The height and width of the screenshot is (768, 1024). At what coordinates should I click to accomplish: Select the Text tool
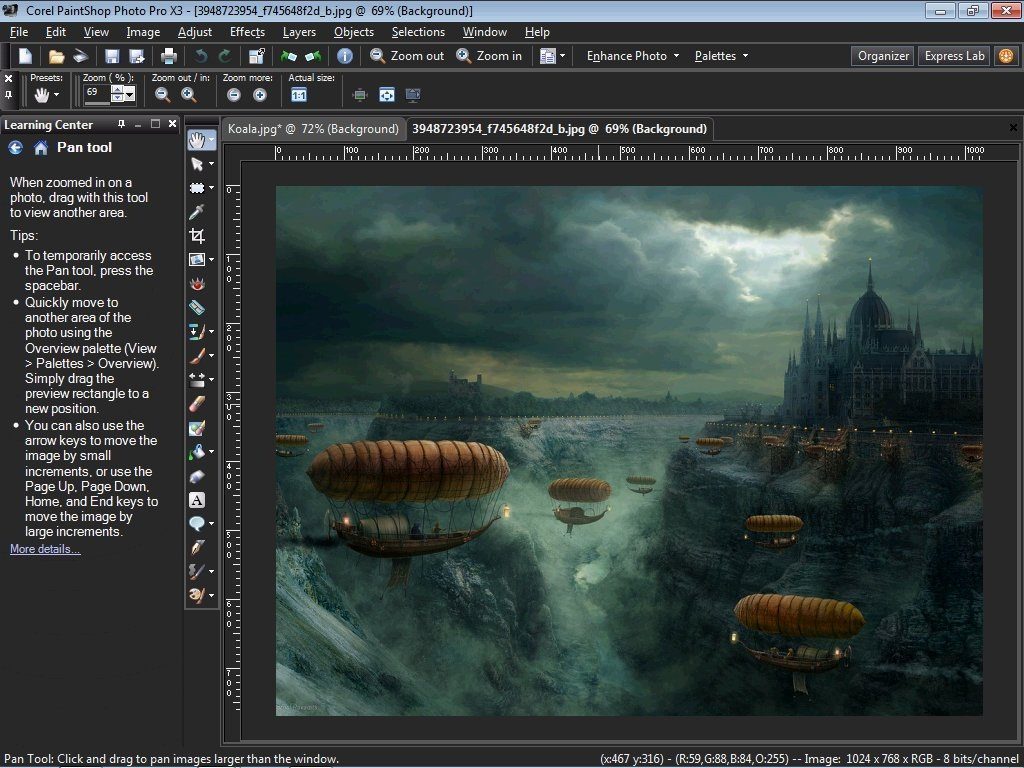click(197, 500)
